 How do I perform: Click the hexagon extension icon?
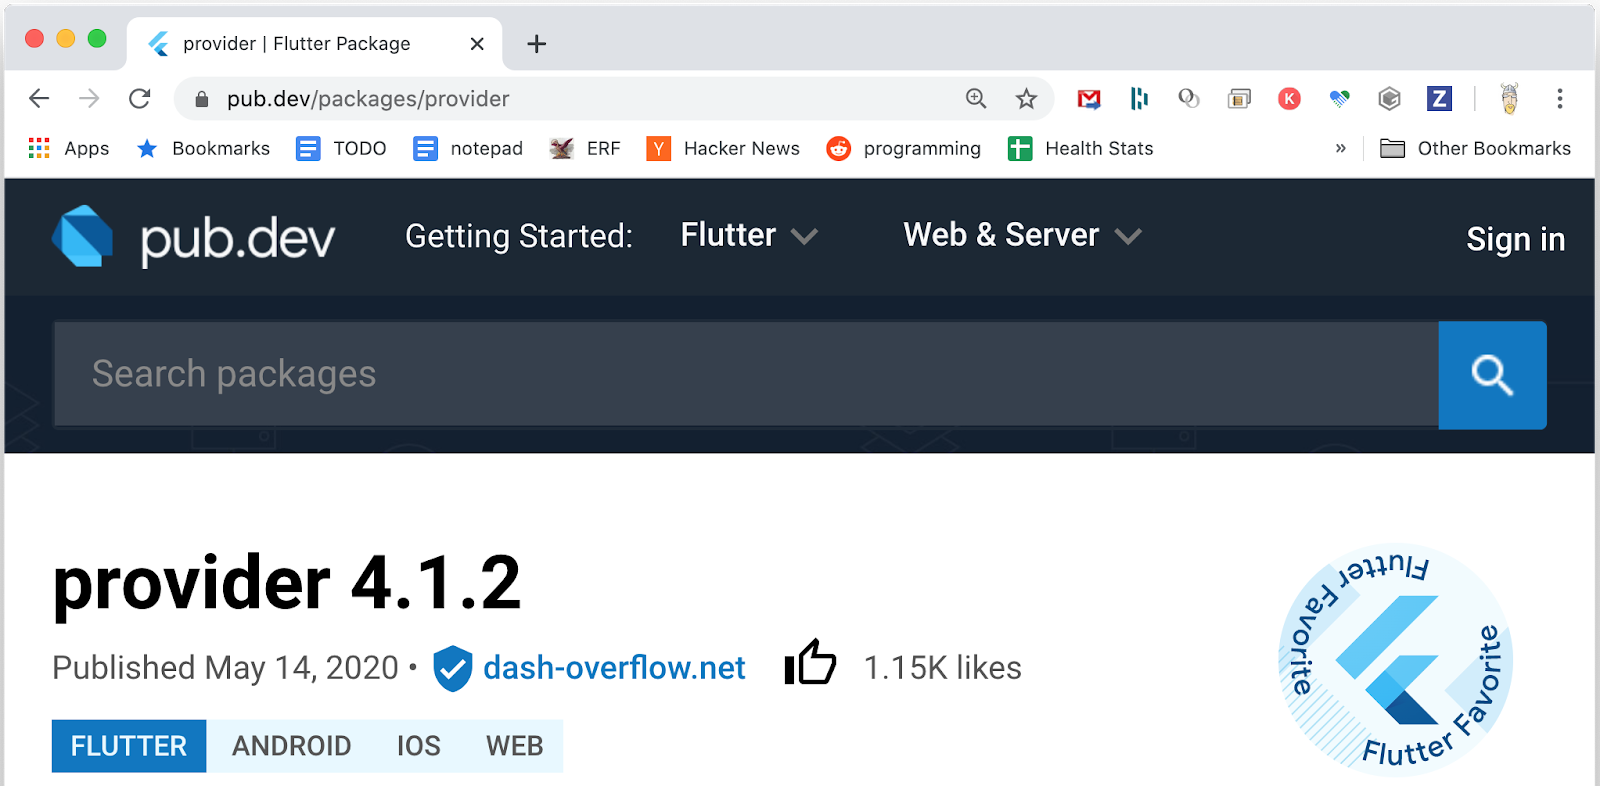point(1389,98)
